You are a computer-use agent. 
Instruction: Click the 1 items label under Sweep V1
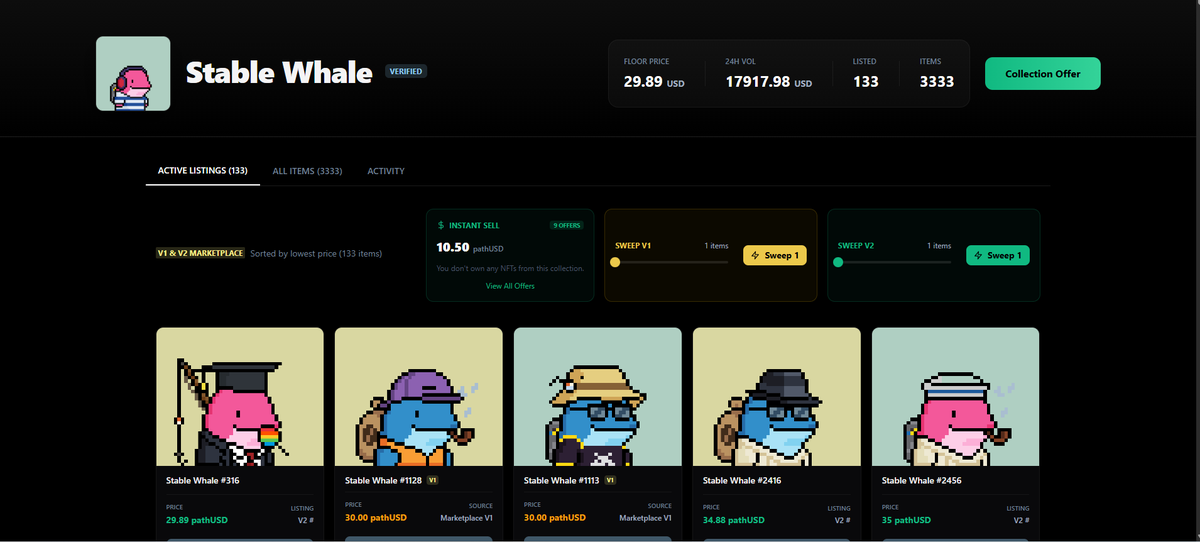[x=716, y=246]
